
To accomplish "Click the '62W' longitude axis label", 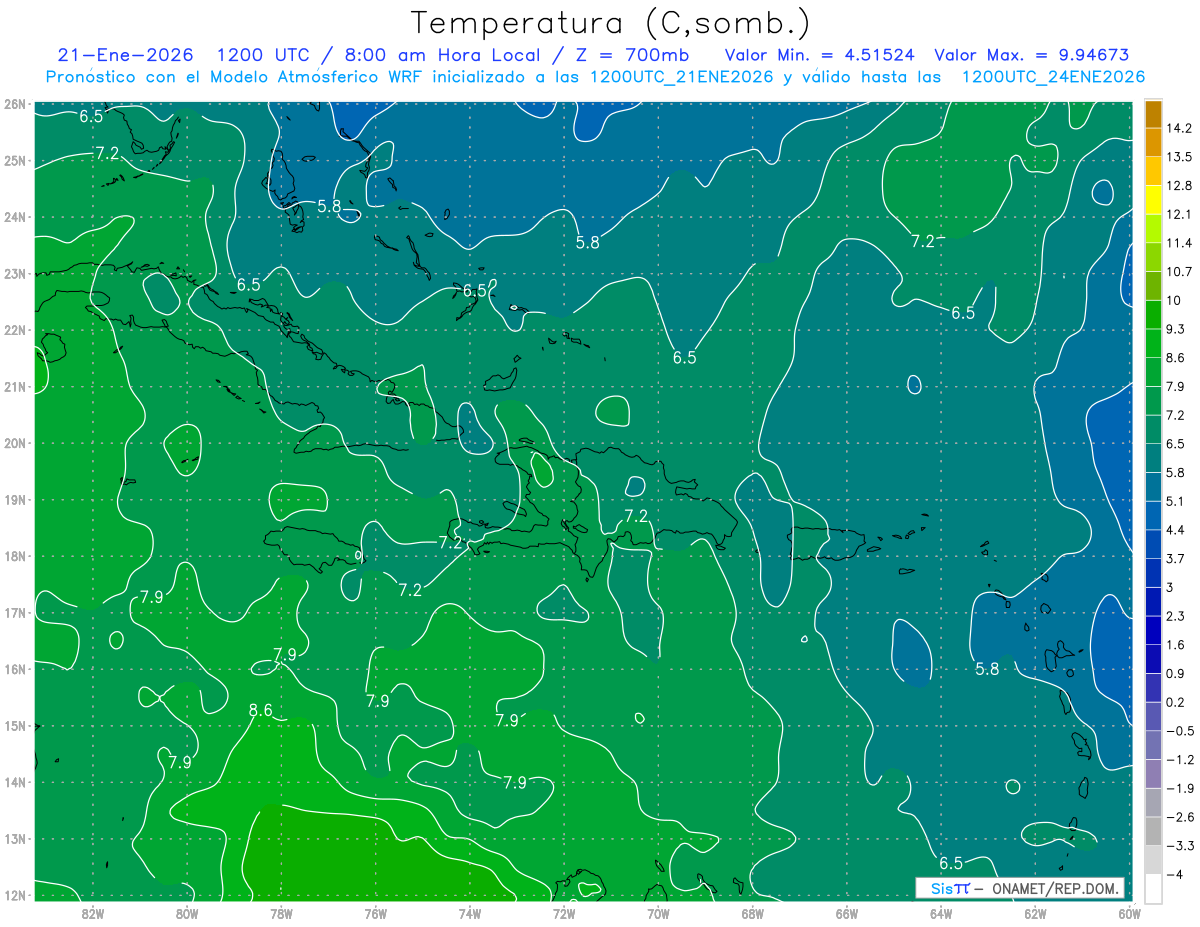I will 1035,913.
